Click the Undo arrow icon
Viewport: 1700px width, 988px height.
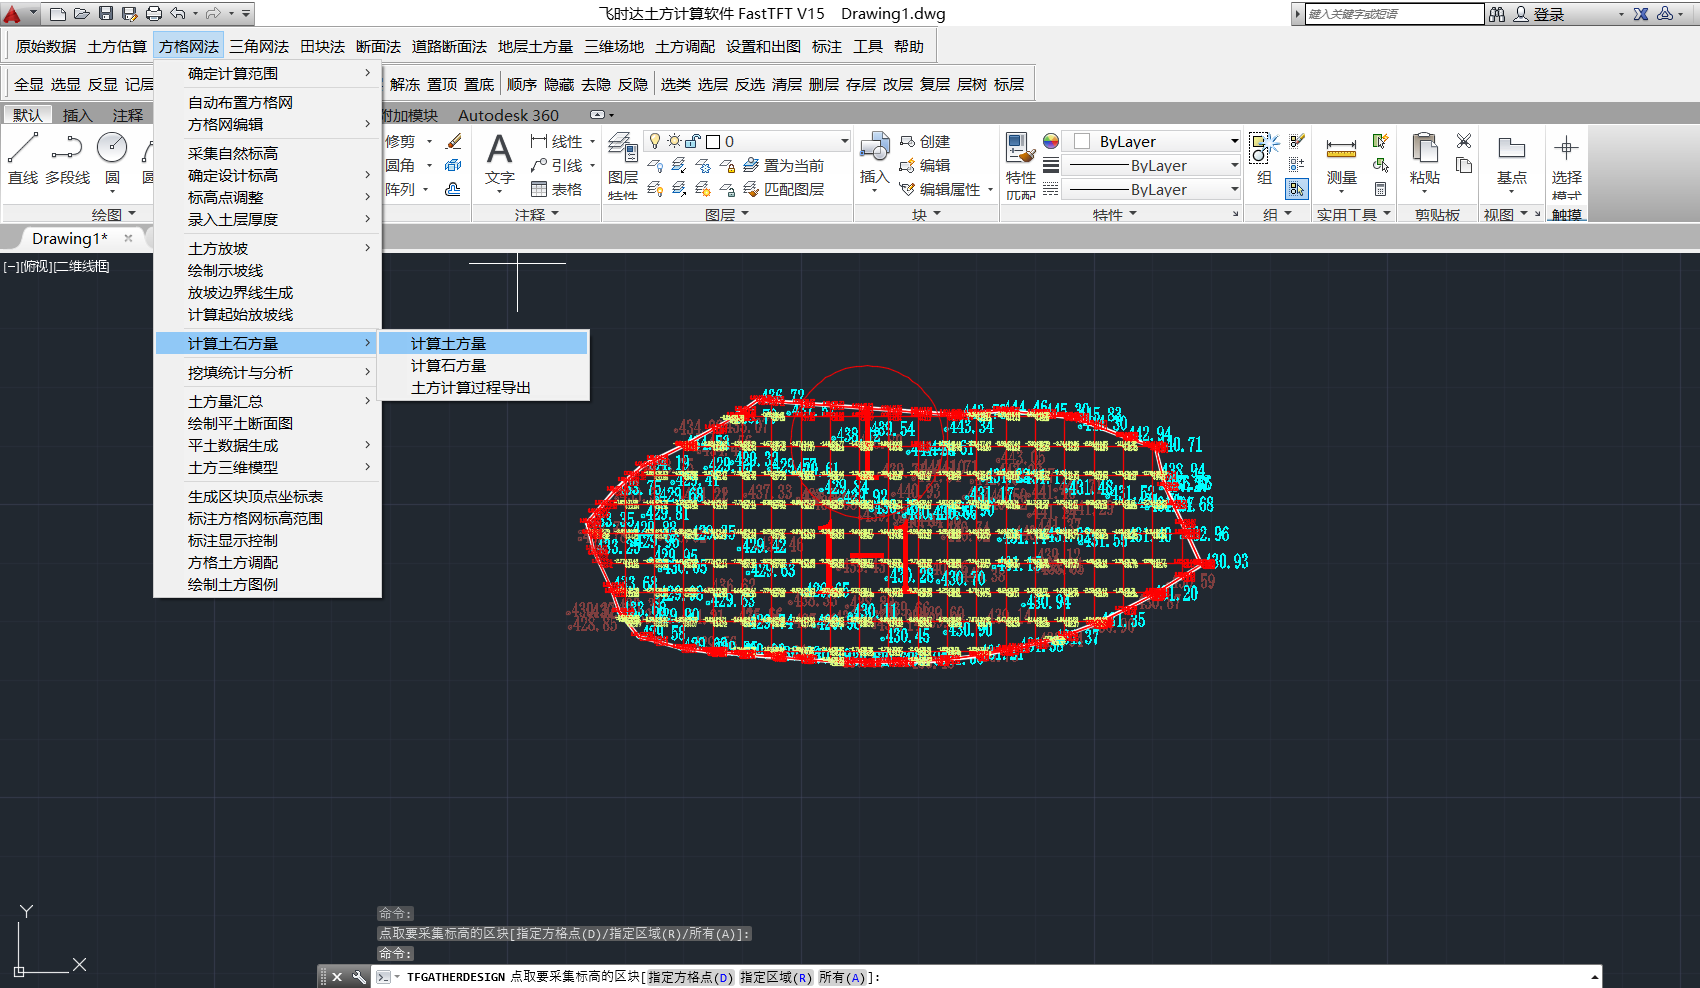tap(178, 14)
